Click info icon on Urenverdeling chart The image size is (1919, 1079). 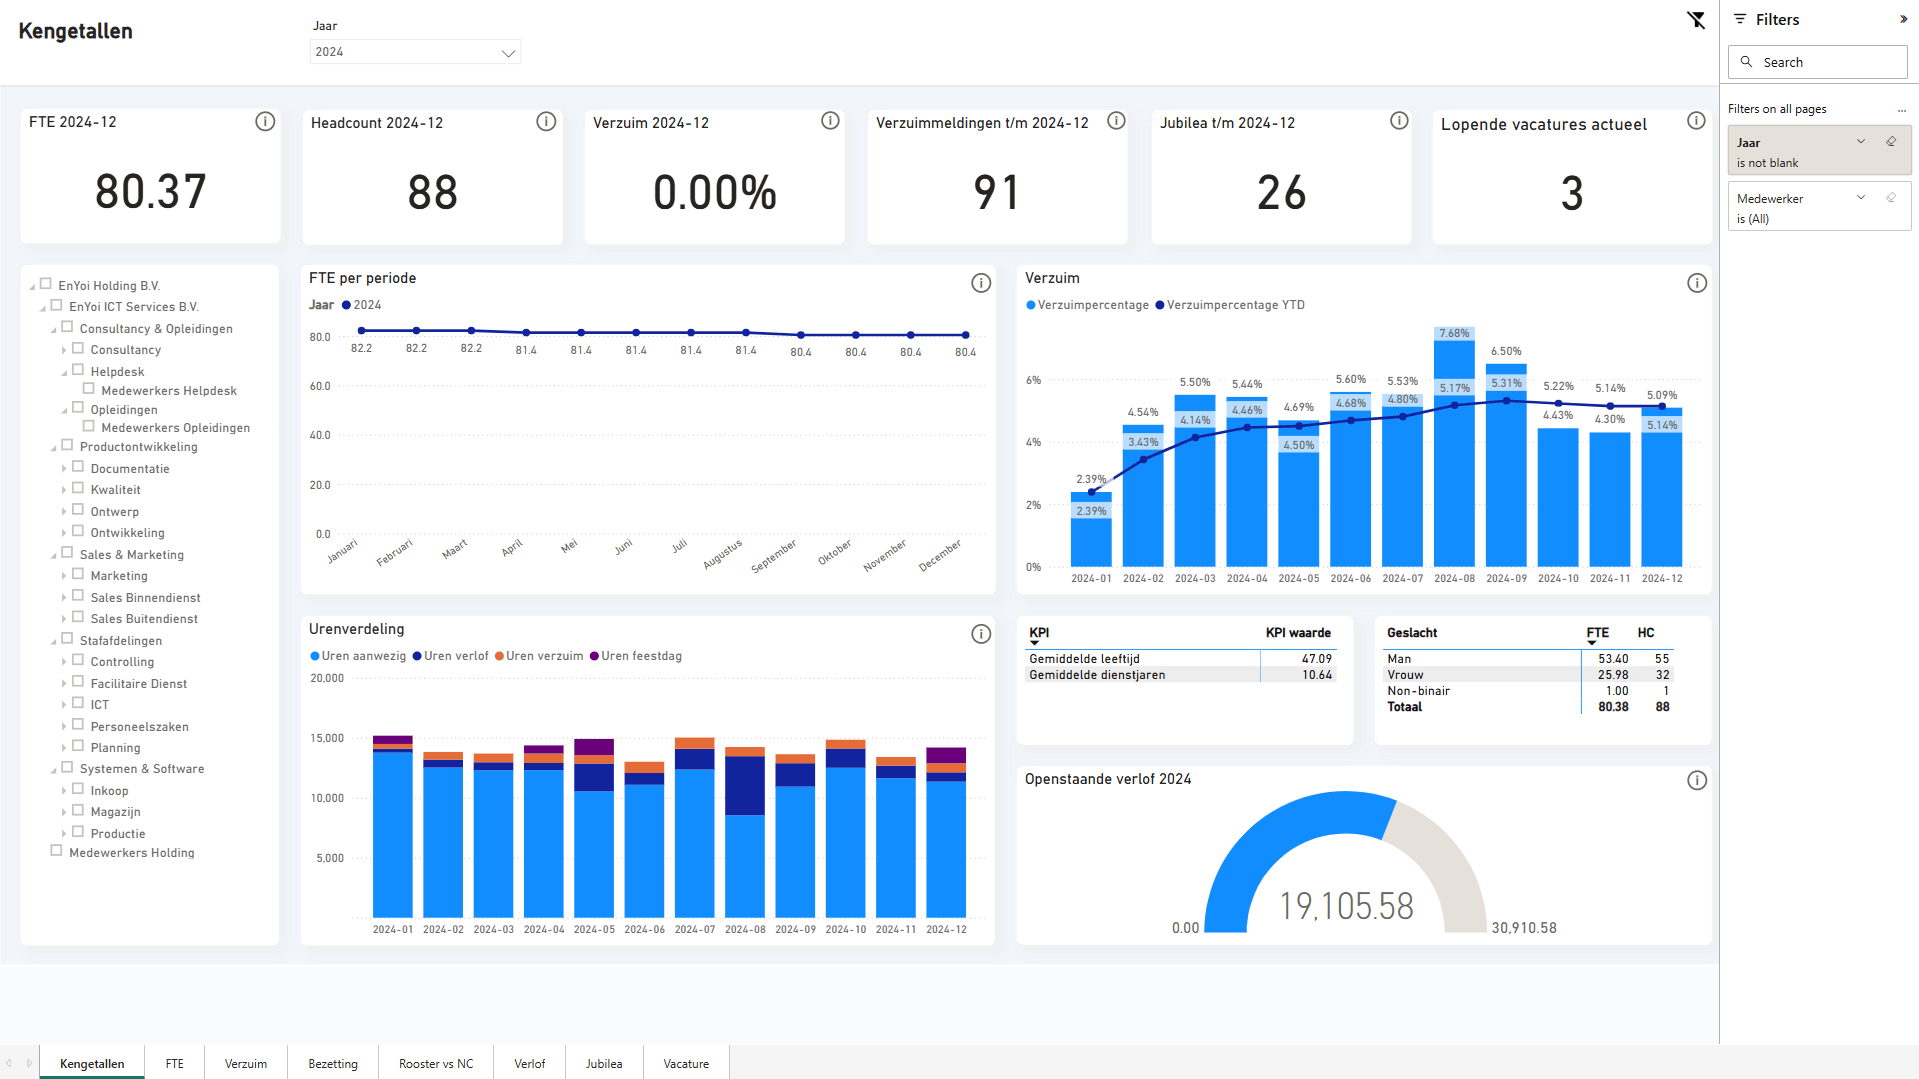coord(981,634)
